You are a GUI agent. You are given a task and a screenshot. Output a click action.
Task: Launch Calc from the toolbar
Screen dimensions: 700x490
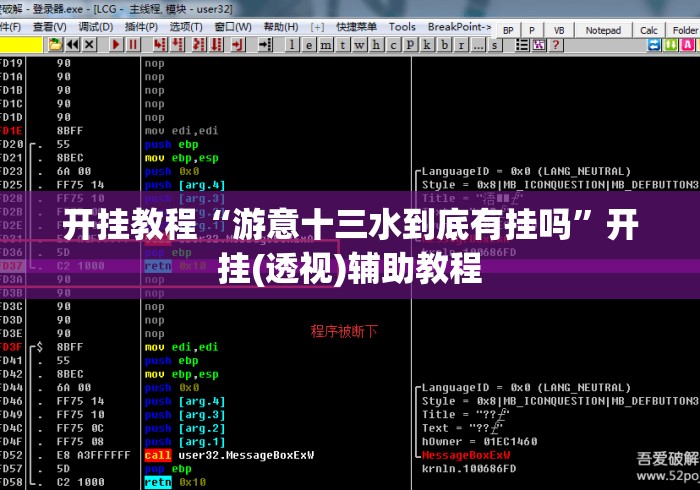[x=649, y=30]
